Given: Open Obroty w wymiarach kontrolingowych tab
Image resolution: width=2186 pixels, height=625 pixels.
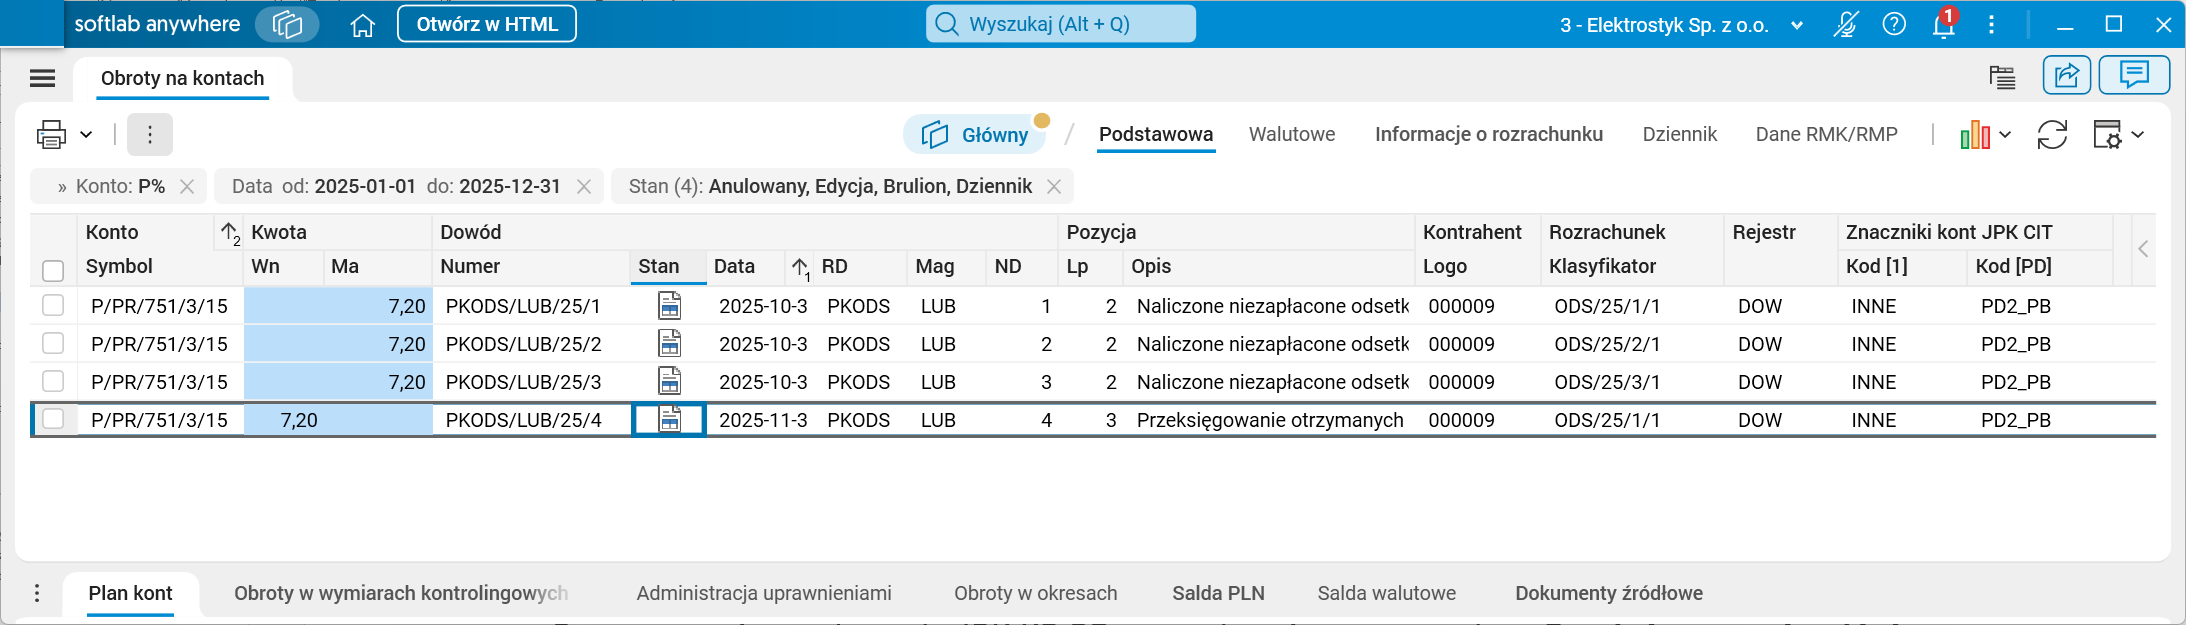Looking at the screenshot, I should pyautogui.click(x=401, y=593).
